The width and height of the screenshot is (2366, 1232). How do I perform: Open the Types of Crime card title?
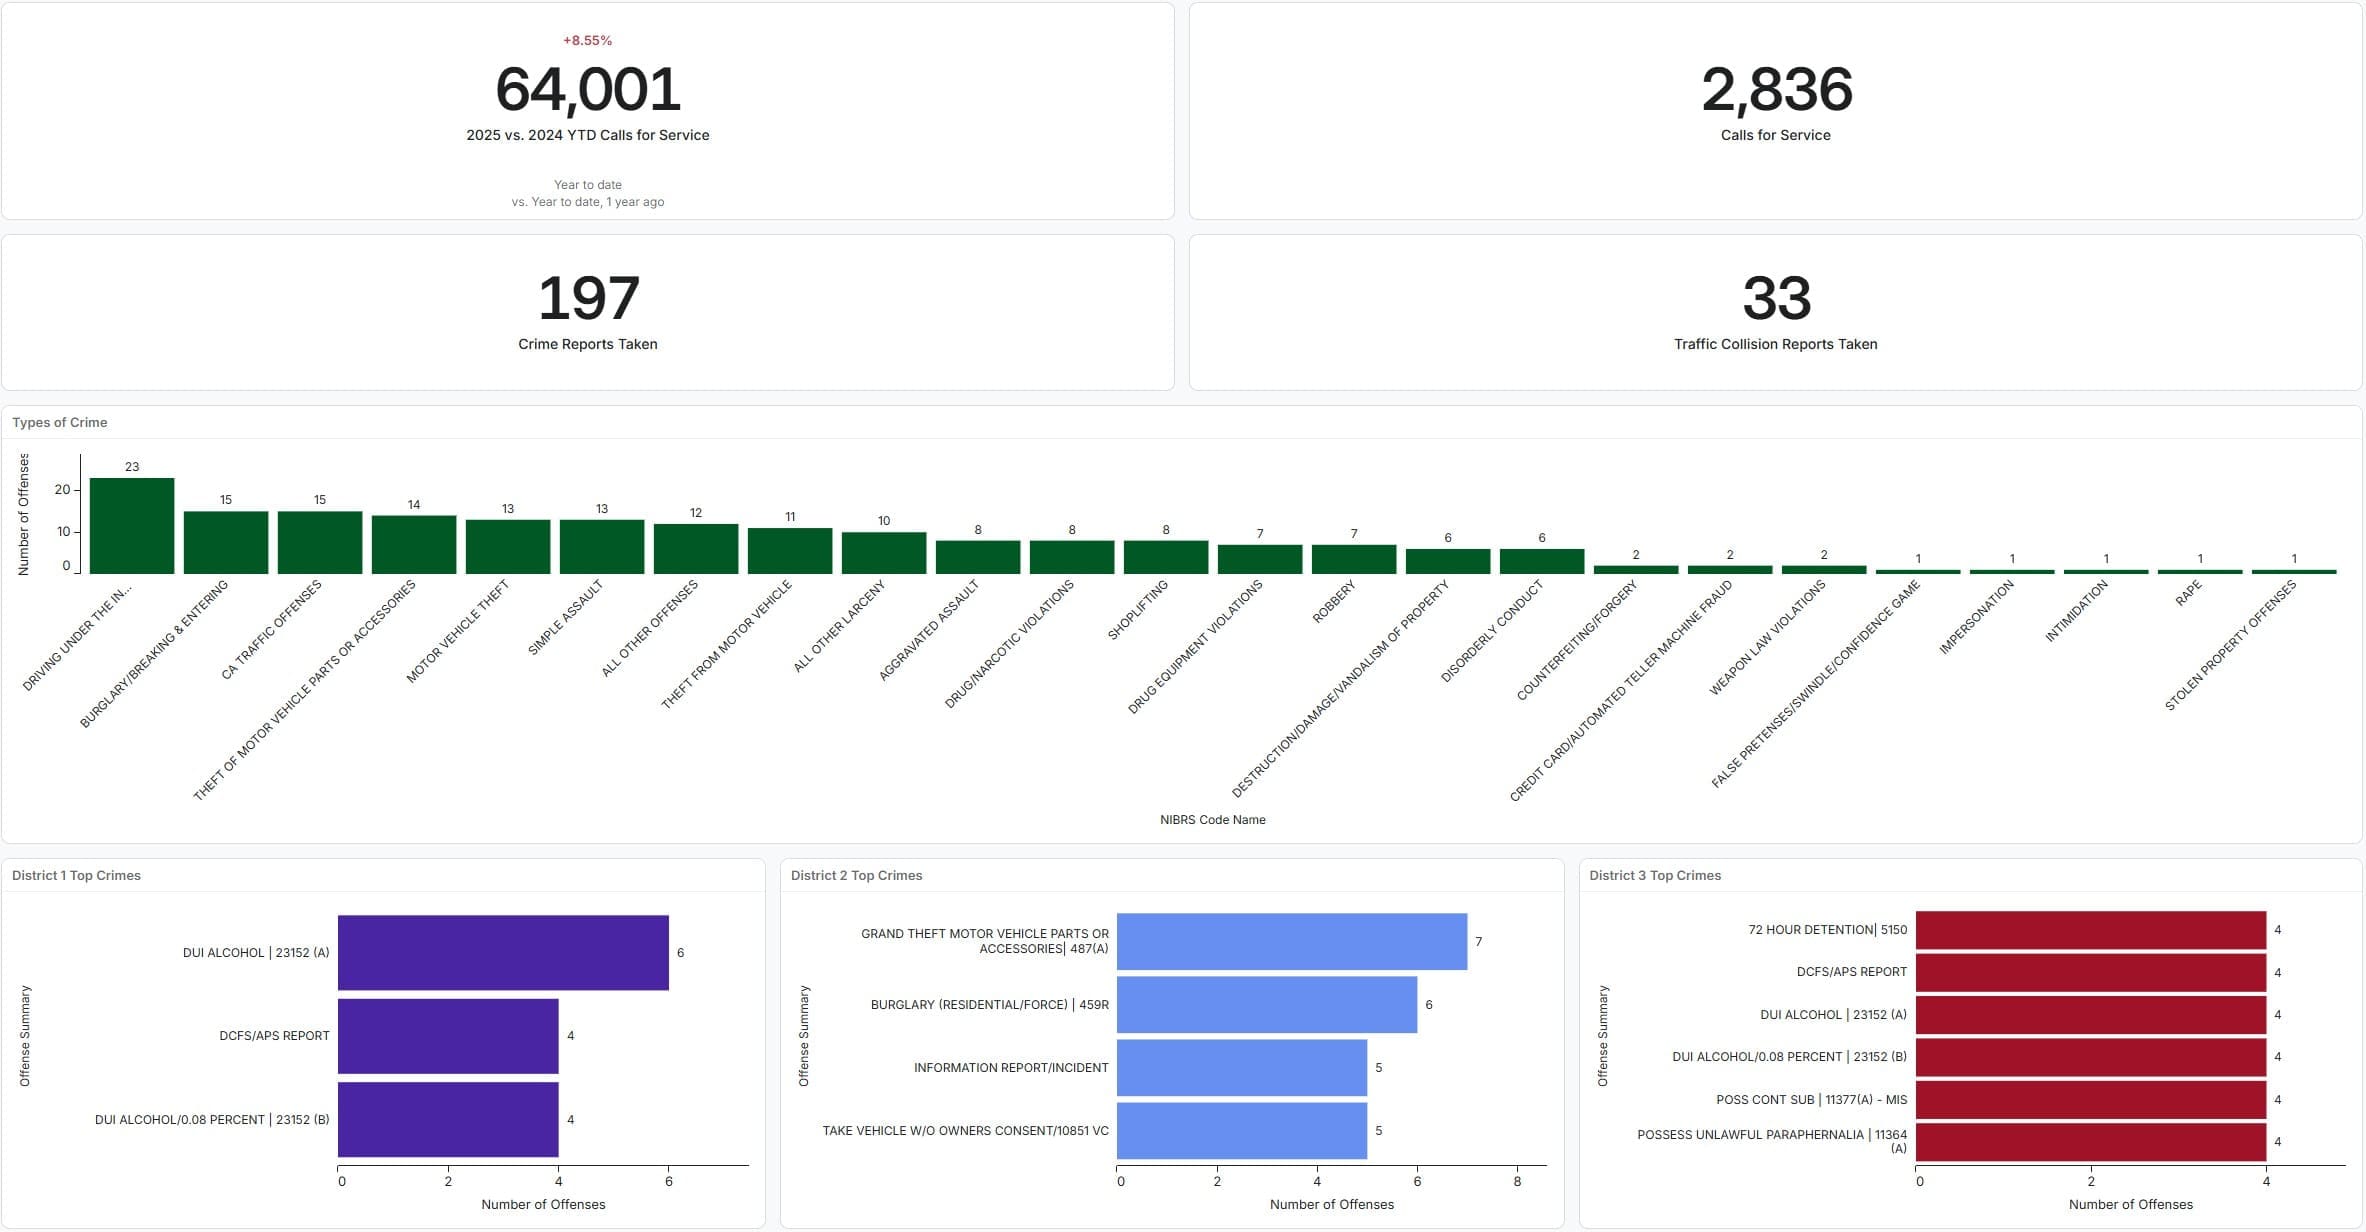(x=60, y=422)
